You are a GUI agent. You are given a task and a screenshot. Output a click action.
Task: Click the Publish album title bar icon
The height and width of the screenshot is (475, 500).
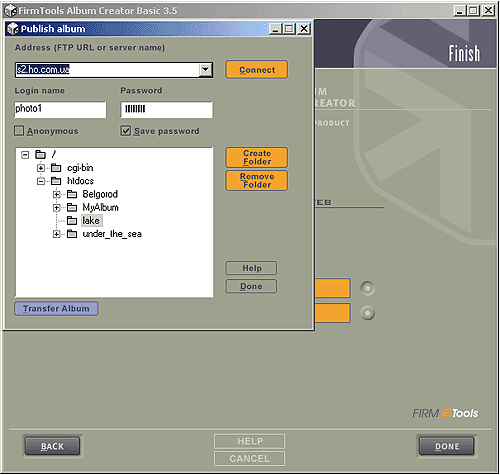point(13,29)
